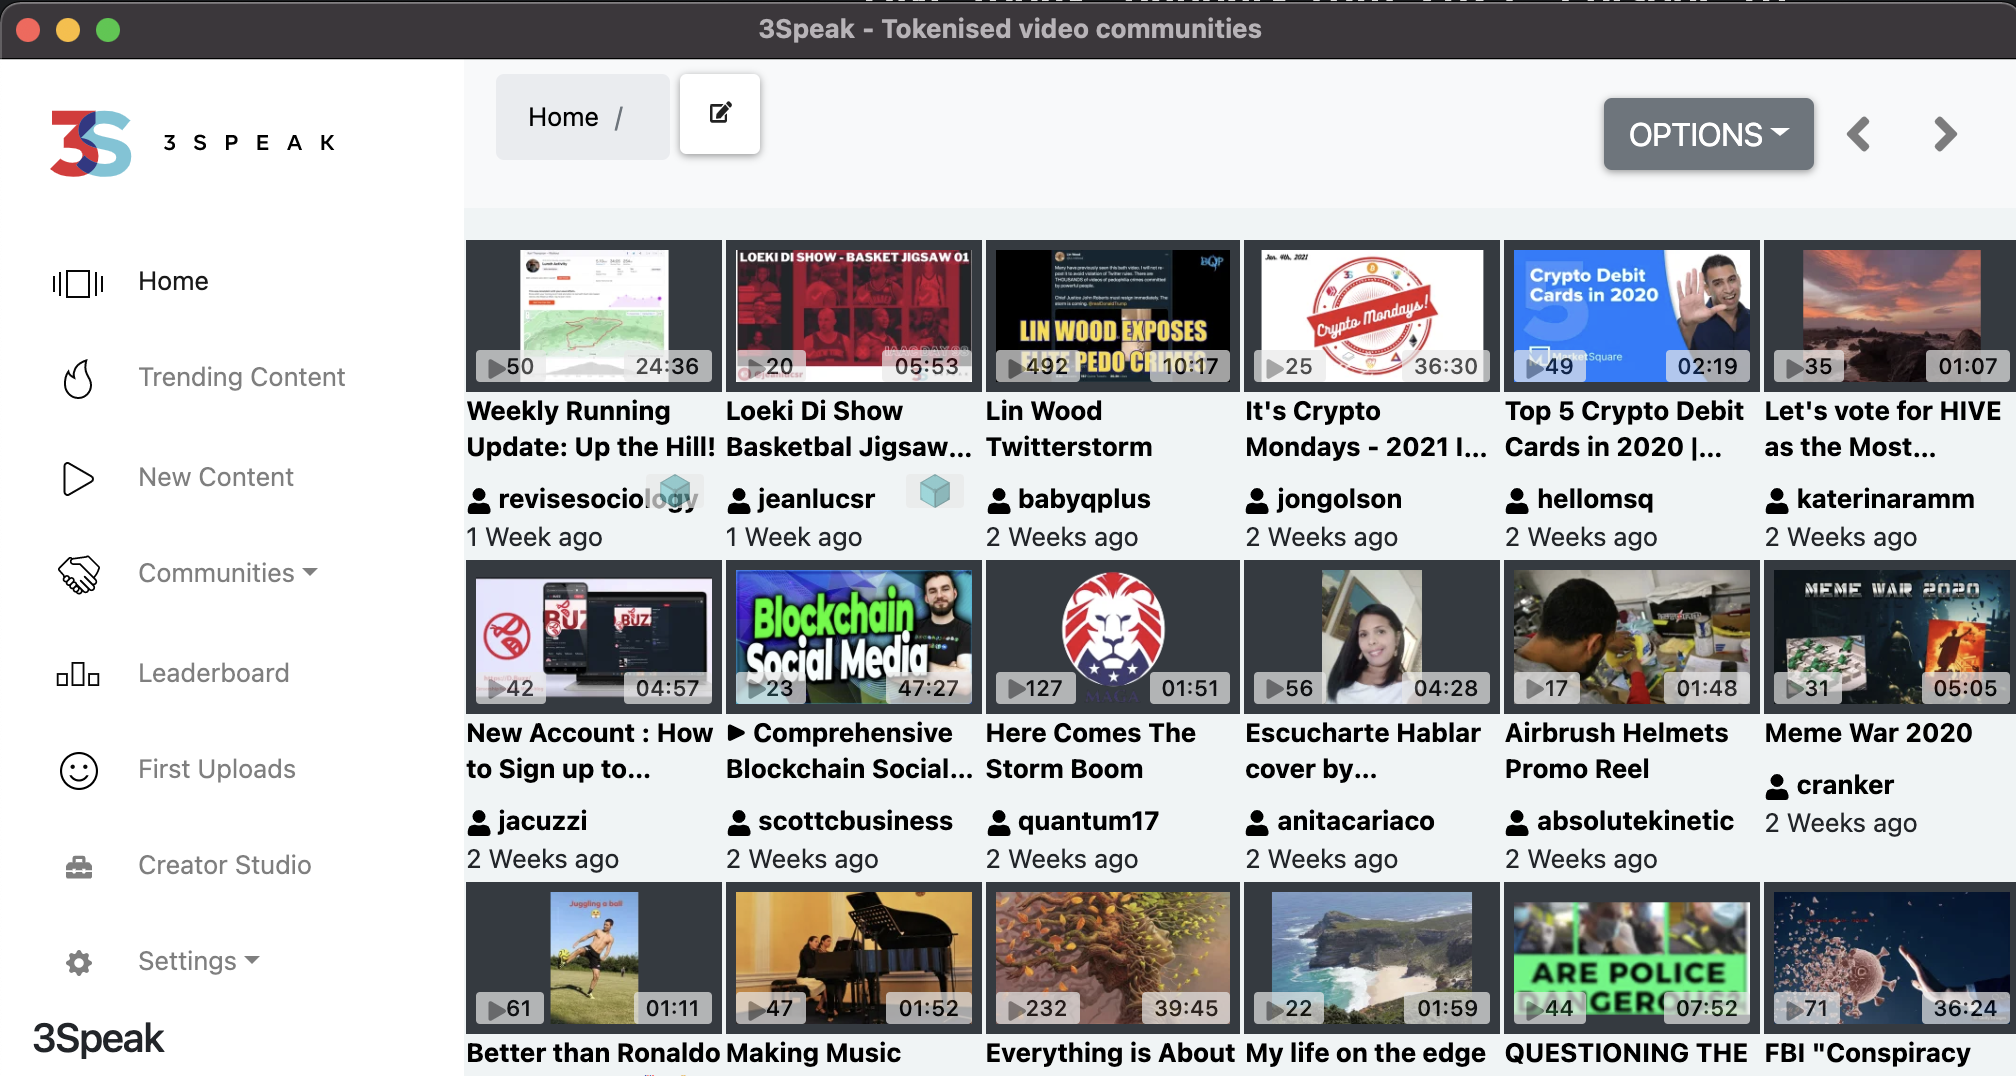Expand the Communities menu

pos(228,573)
